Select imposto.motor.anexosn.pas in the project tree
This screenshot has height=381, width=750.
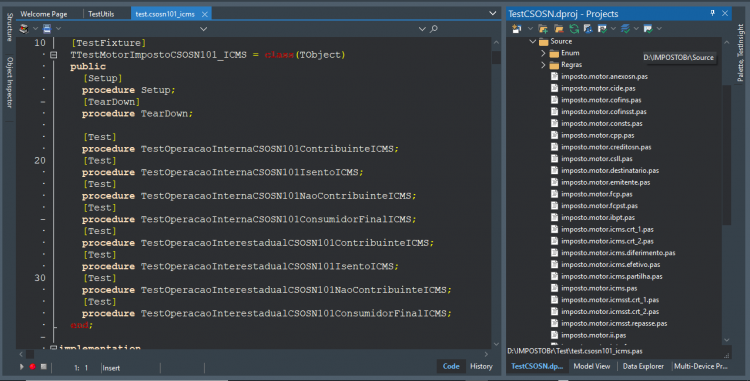click(x=605, y=76)
